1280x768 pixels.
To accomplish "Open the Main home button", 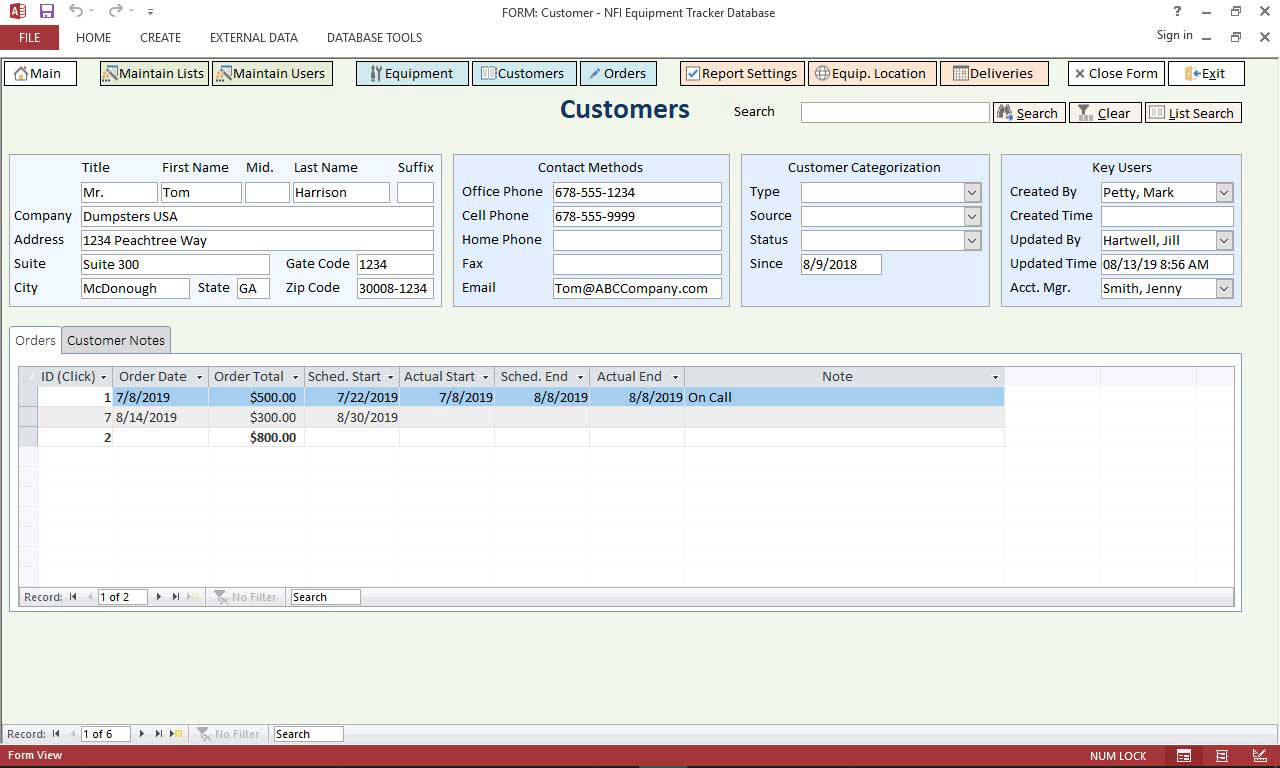I will [x=40, y=74].
